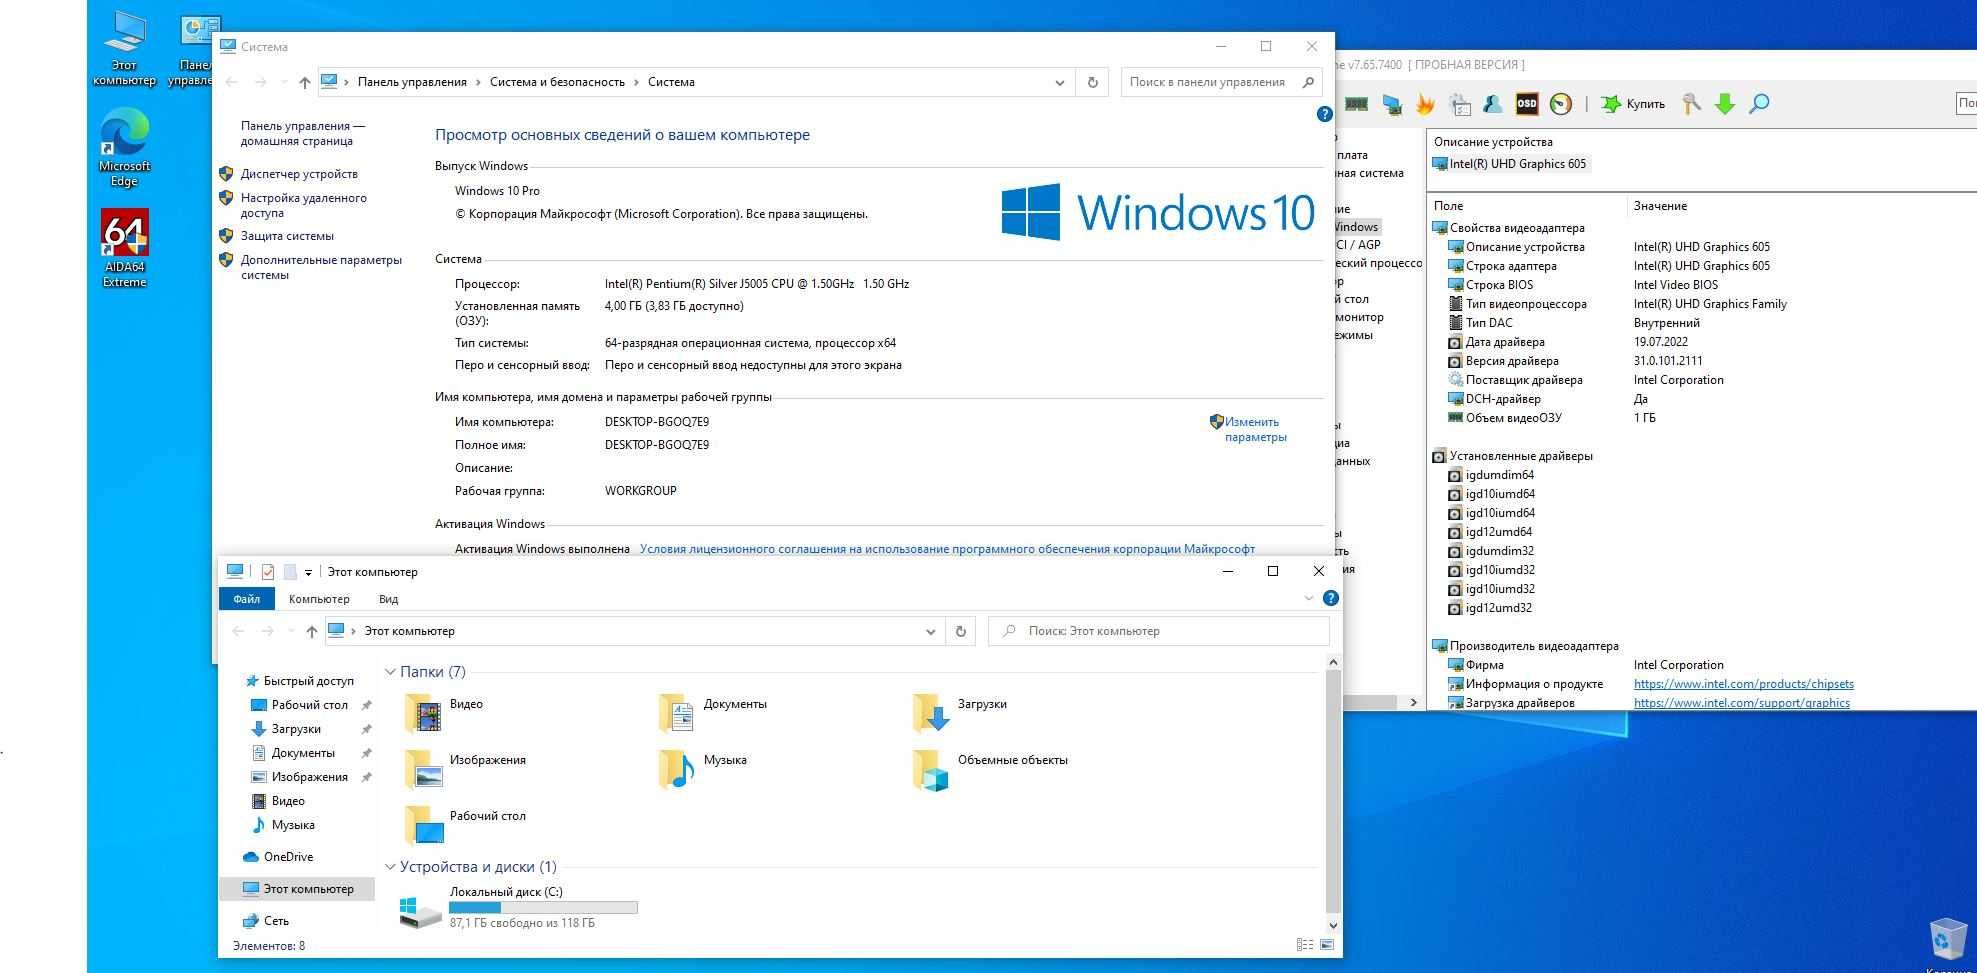
Task: Click the green download update arrow in AIDA64
Action: pyautogui.click(x=1725, y=104)
